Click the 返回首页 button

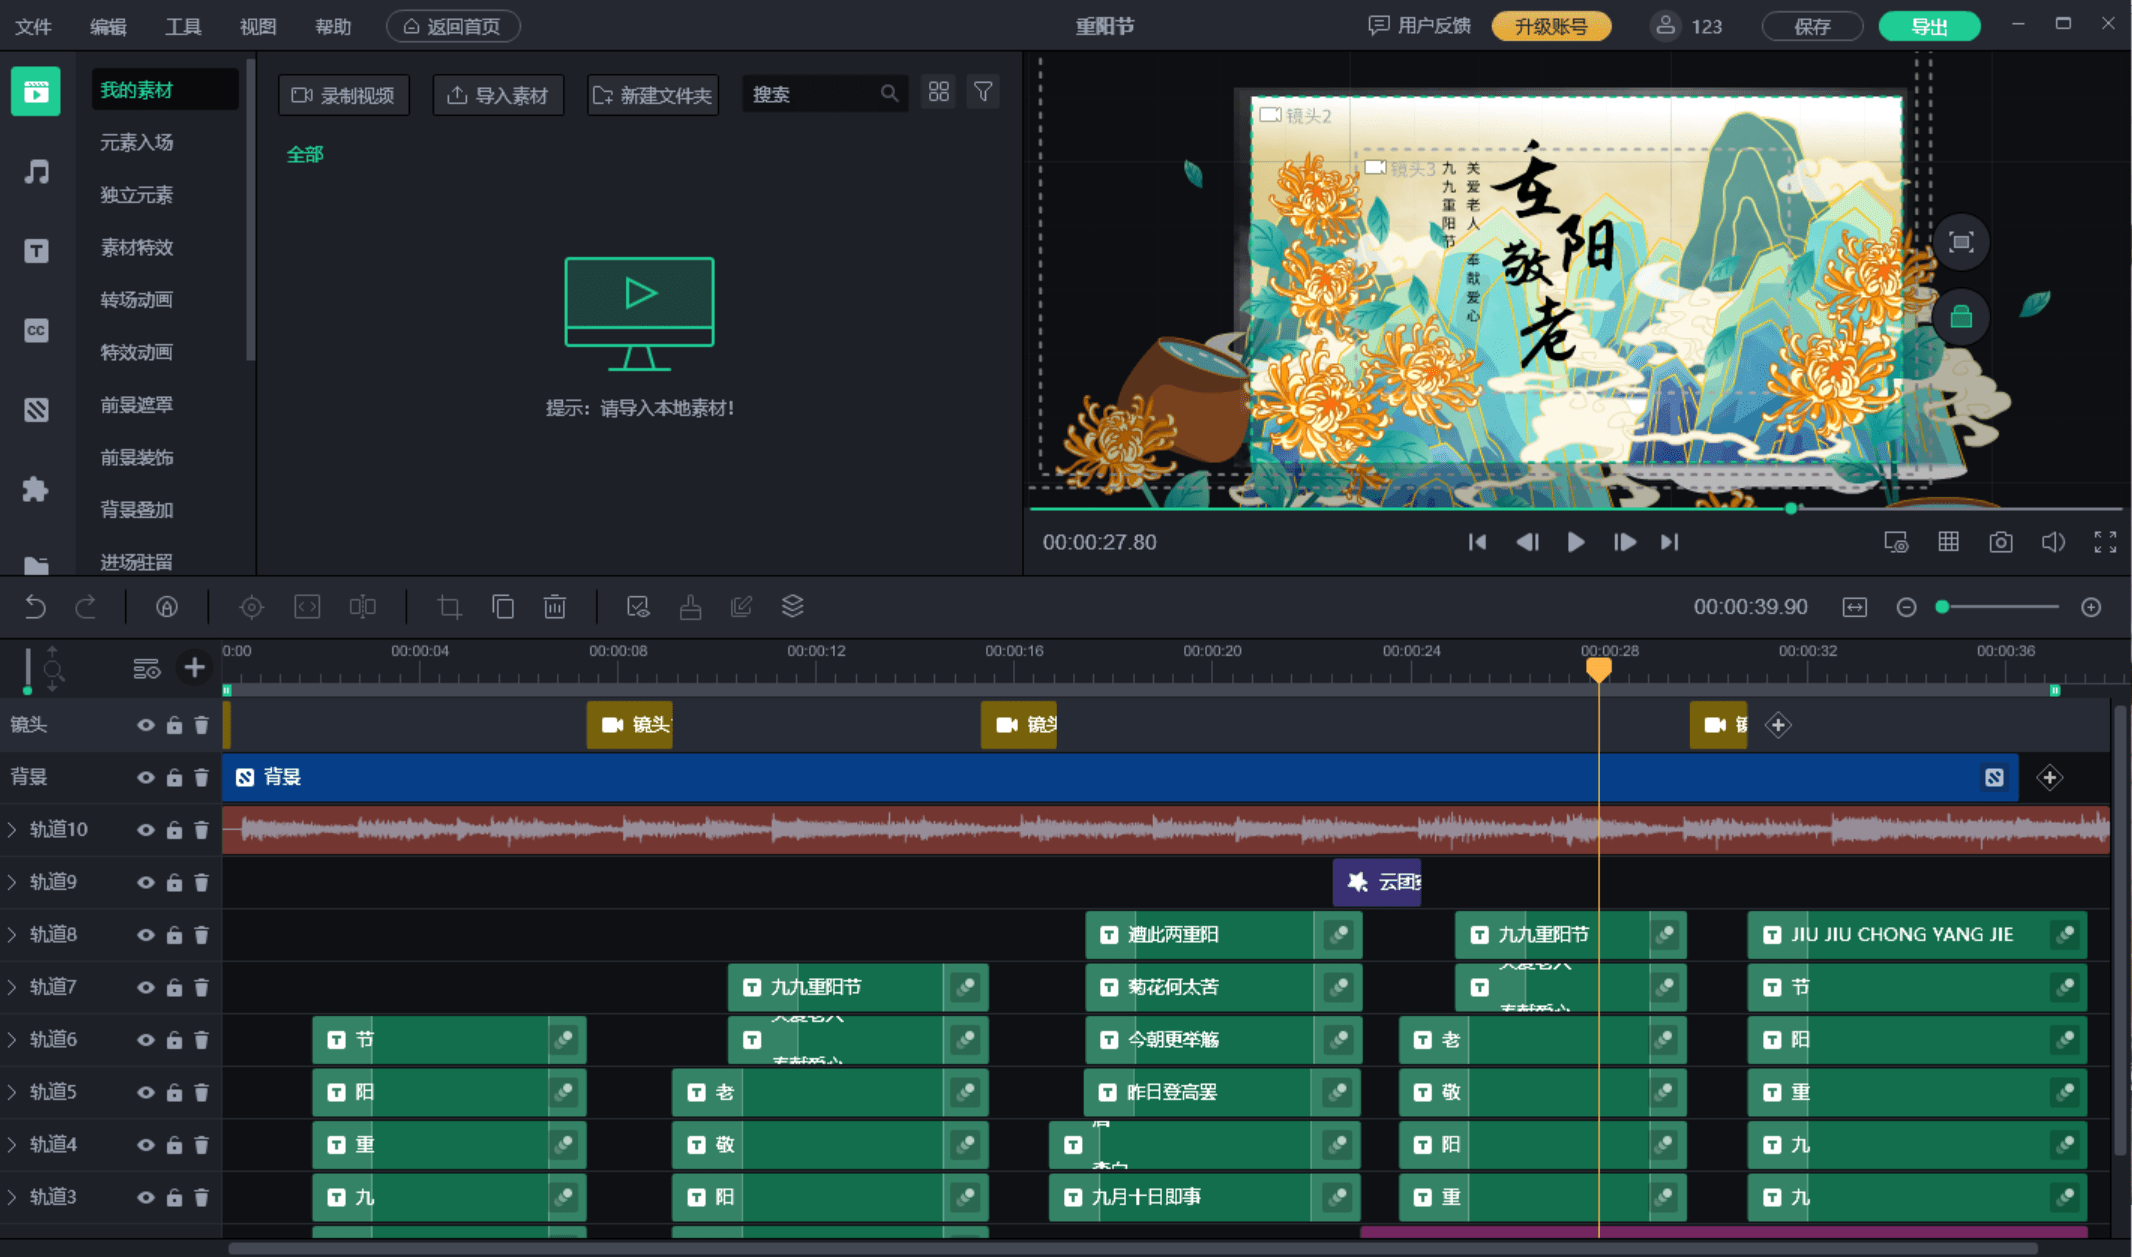coord(453,26)
